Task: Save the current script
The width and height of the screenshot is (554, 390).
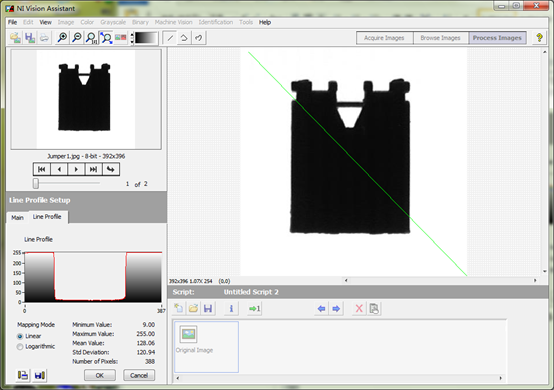Action: point(208,308)
